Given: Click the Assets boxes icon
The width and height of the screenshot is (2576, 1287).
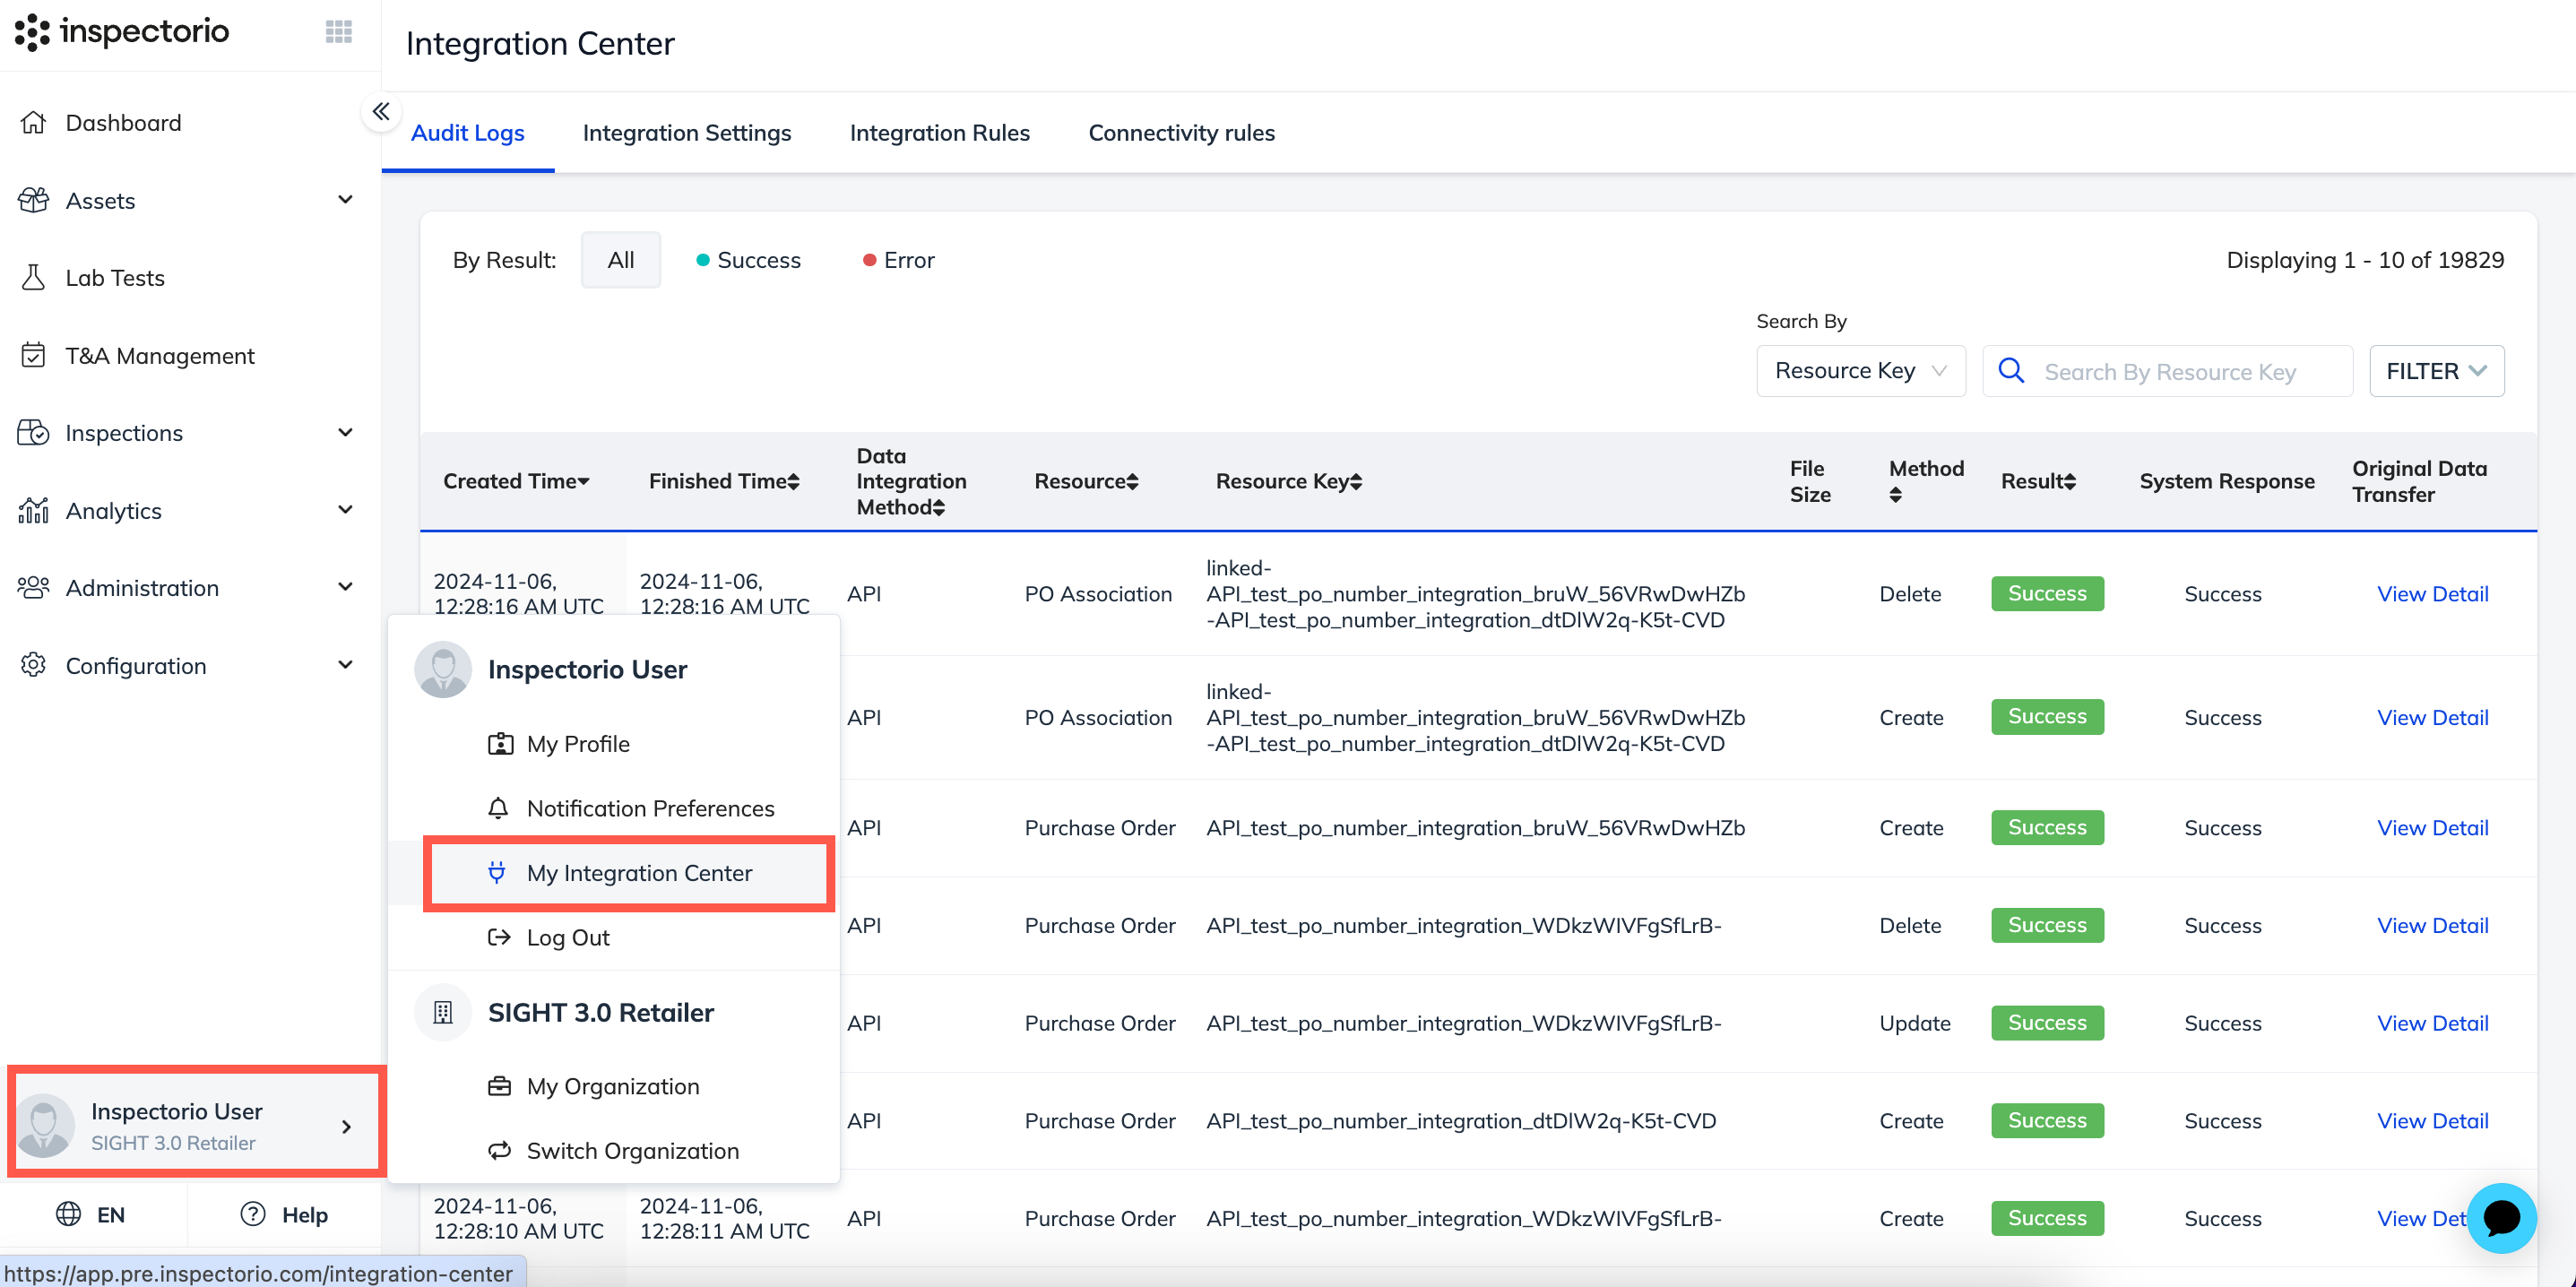Looking at the screenshot, I should pos(34,200).
